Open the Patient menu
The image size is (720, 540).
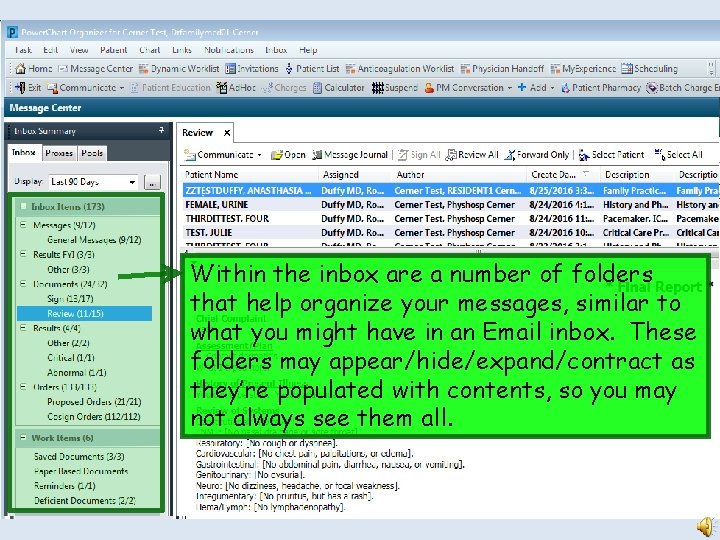(113, 50)
